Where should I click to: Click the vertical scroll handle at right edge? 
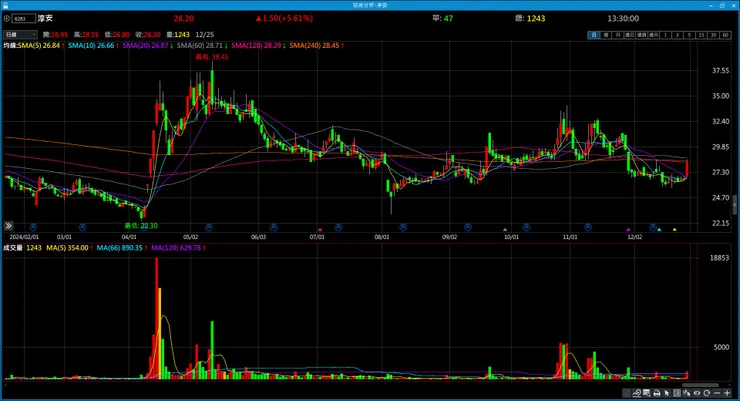735,205
